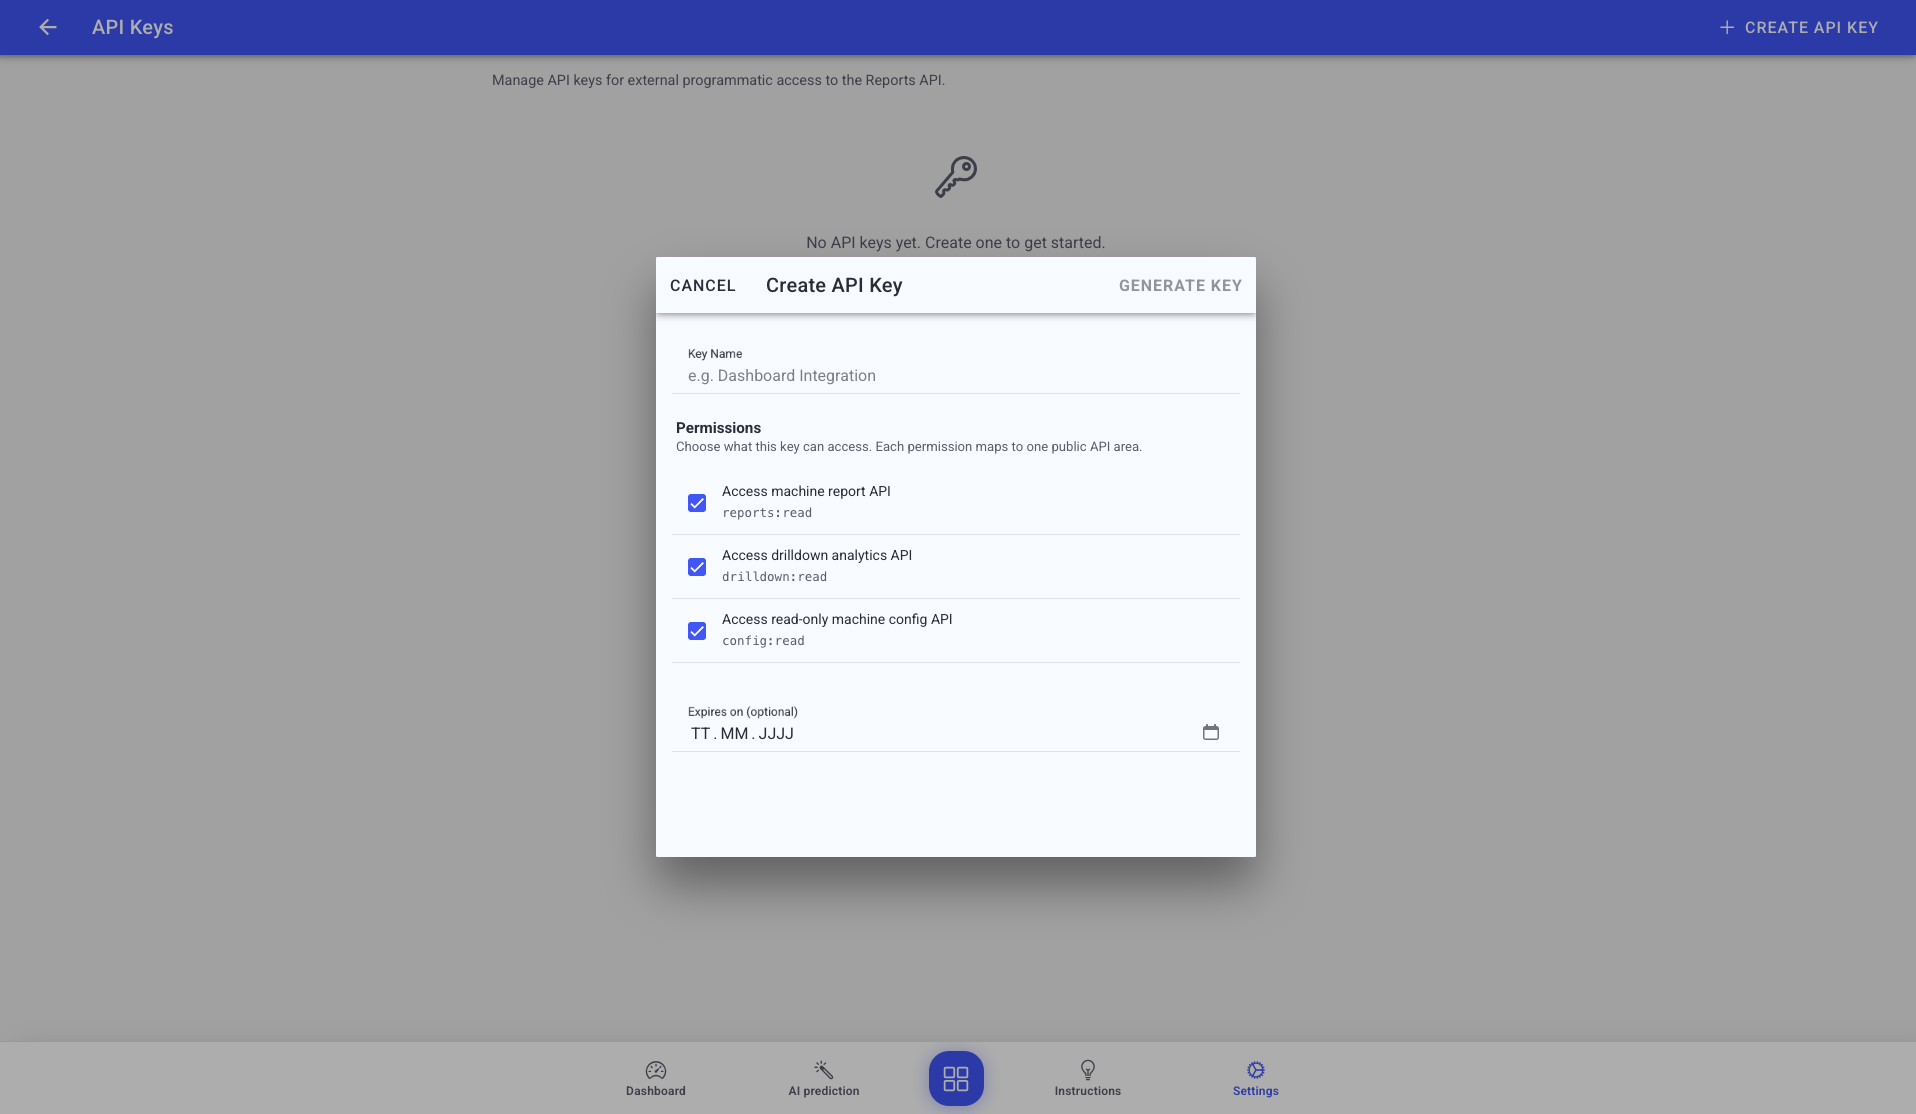The image size is (1916, 1114).
Task: Switch to the Instructions tab
Action: pyautogui.click(x=1088, y=1079)
